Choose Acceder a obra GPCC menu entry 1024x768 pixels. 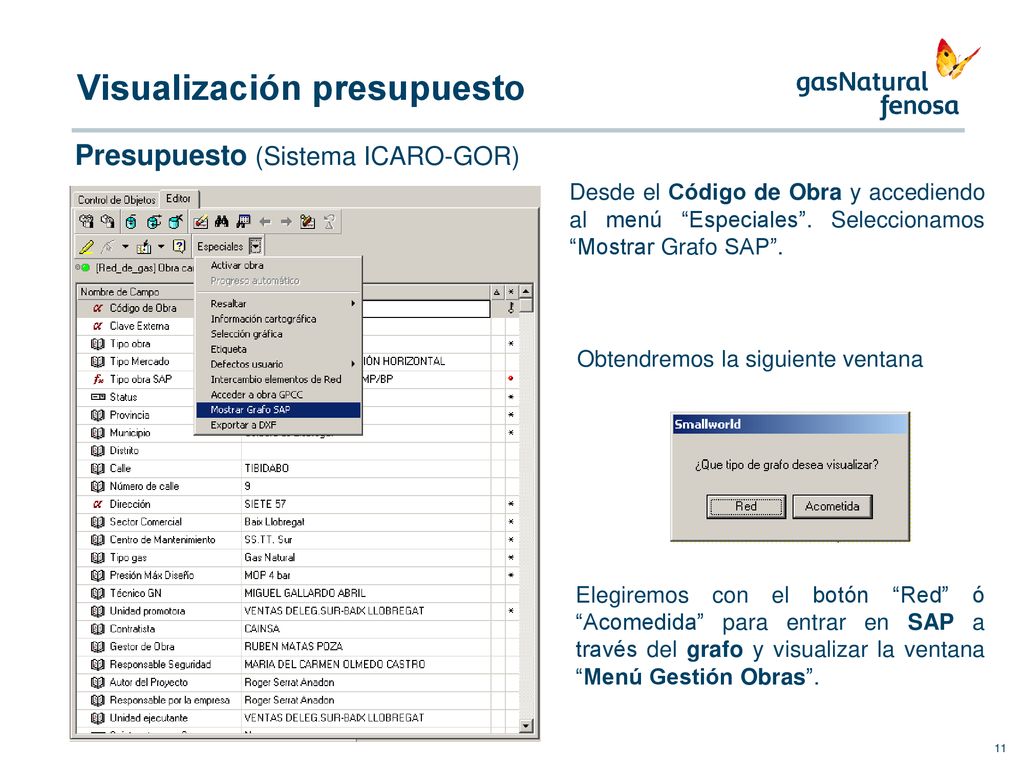257,394
